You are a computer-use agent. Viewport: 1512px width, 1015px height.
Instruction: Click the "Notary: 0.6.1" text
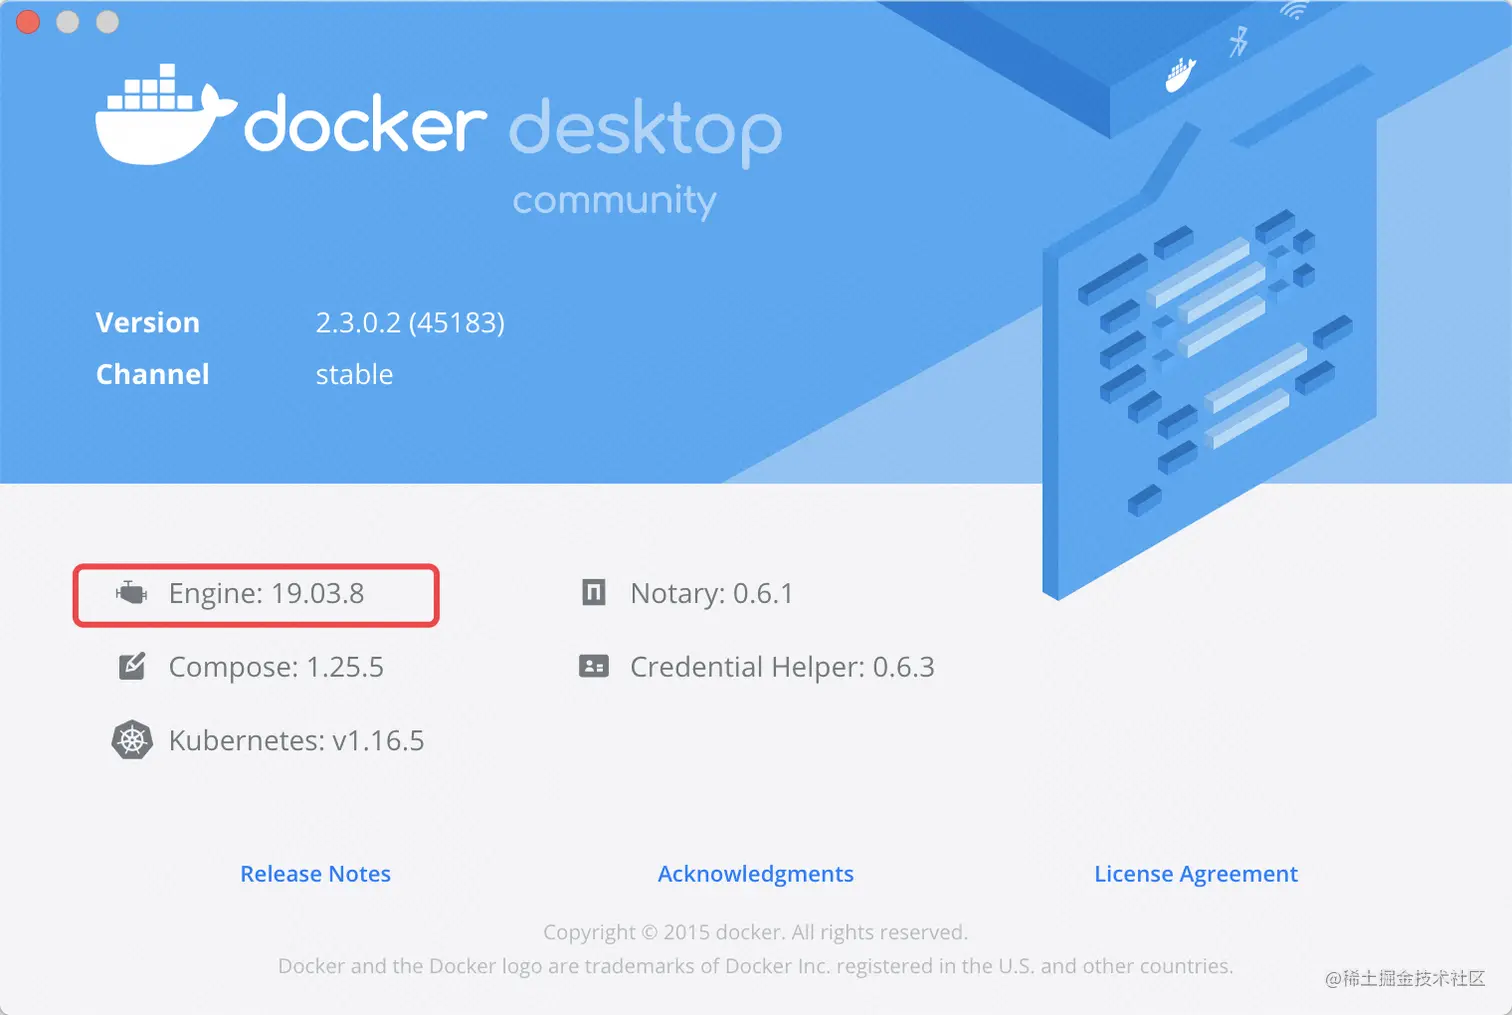click(712, 593)
